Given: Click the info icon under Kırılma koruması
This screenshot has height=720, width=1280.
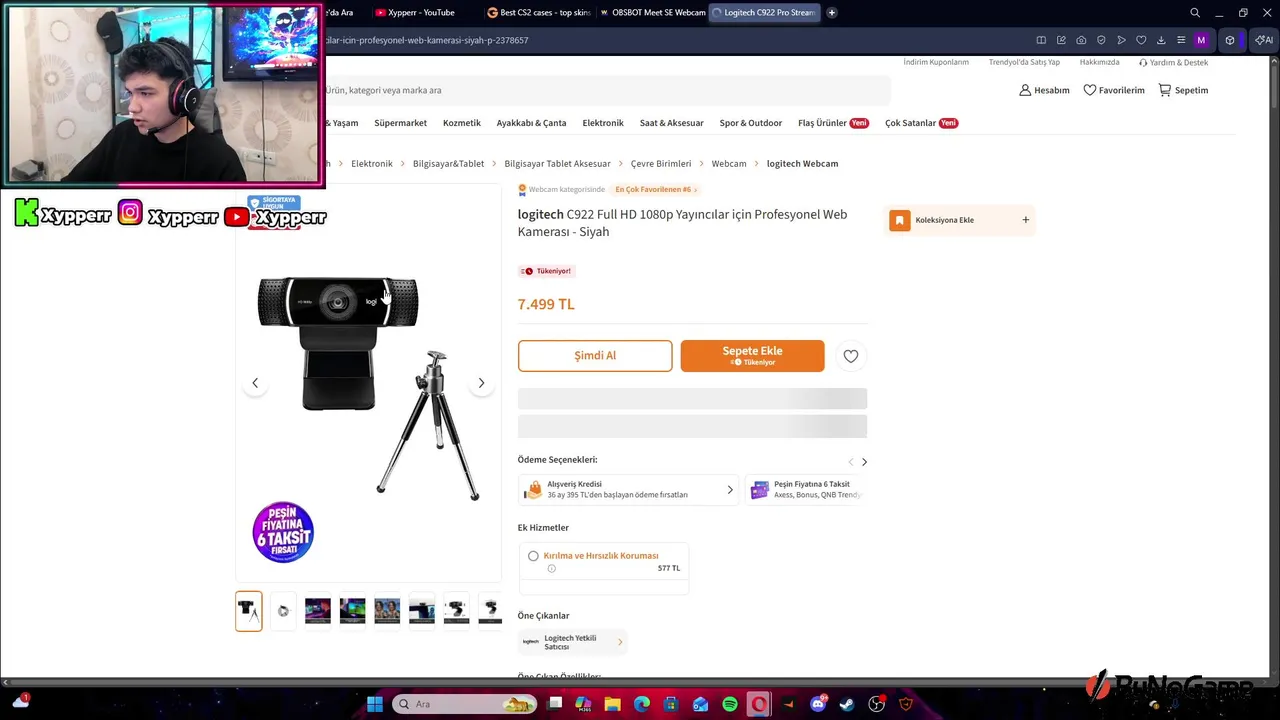Looking at the screenshot, I should tap(551, 568).
